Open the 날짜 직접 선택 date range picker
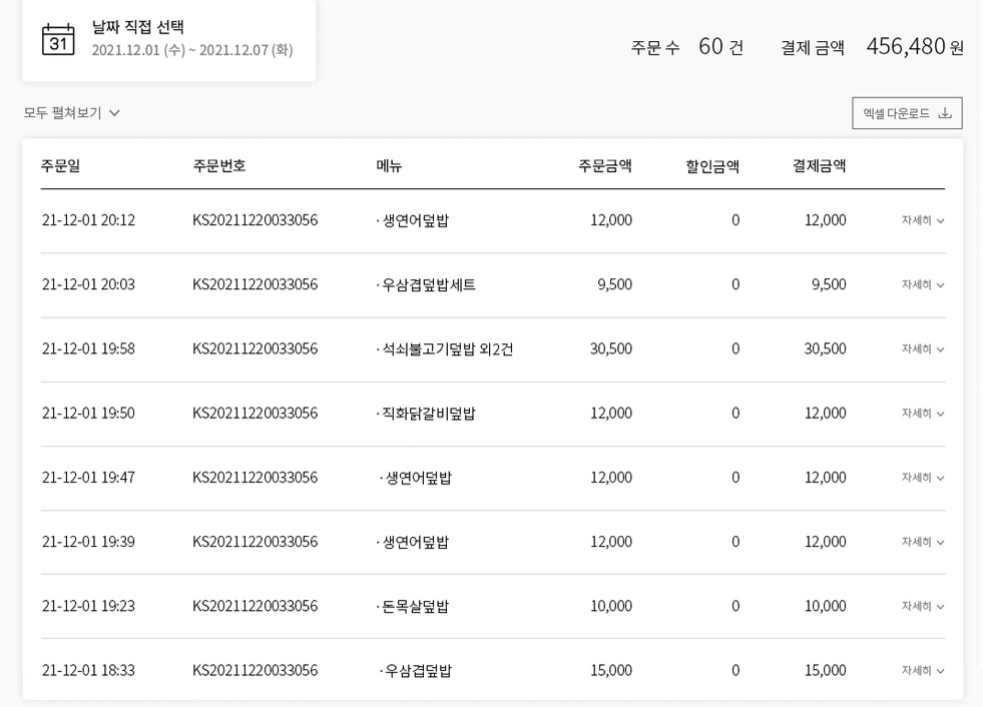This screenshot has width=983, height=707. [169, 40]
